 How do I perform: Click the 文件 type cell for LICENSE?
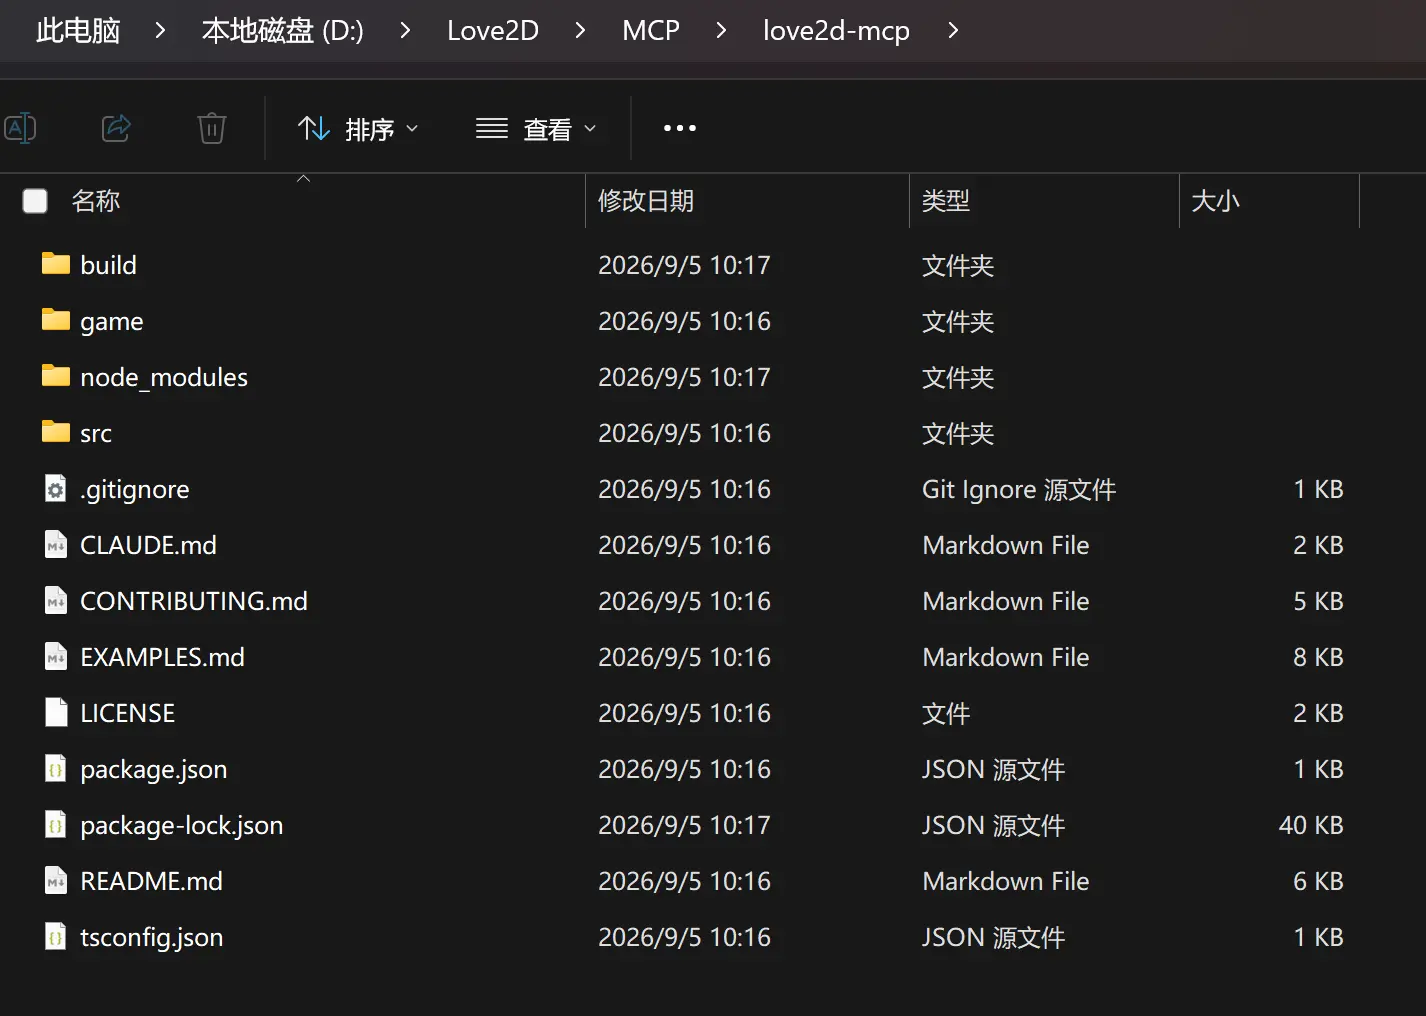coord(946,713)
